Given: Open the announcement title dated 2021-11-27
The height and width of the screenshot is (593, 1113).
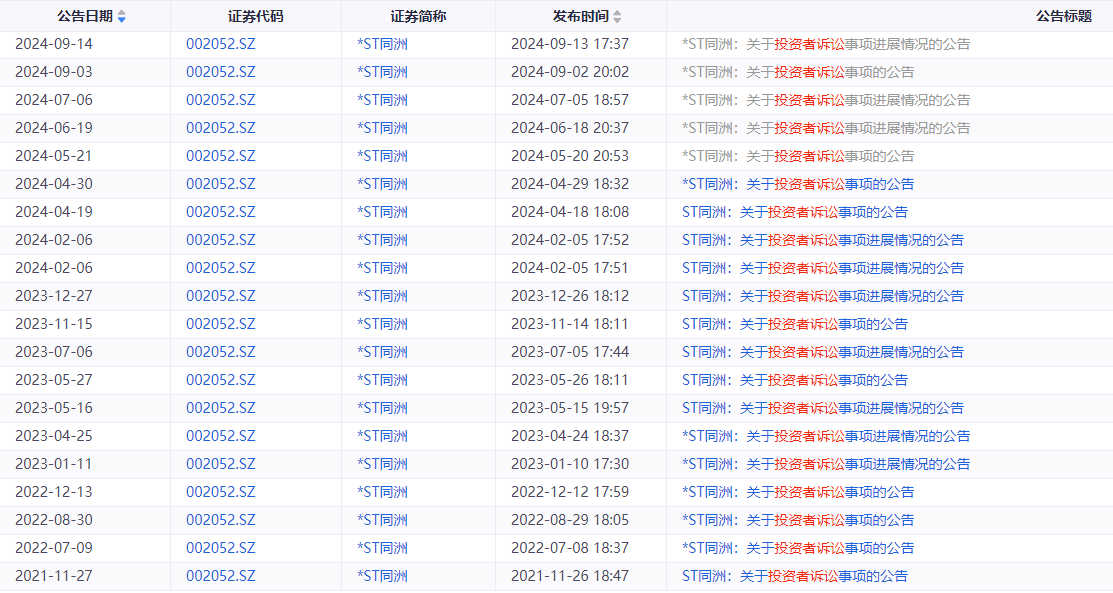Looking at the screenshot, I should point(794,576).
